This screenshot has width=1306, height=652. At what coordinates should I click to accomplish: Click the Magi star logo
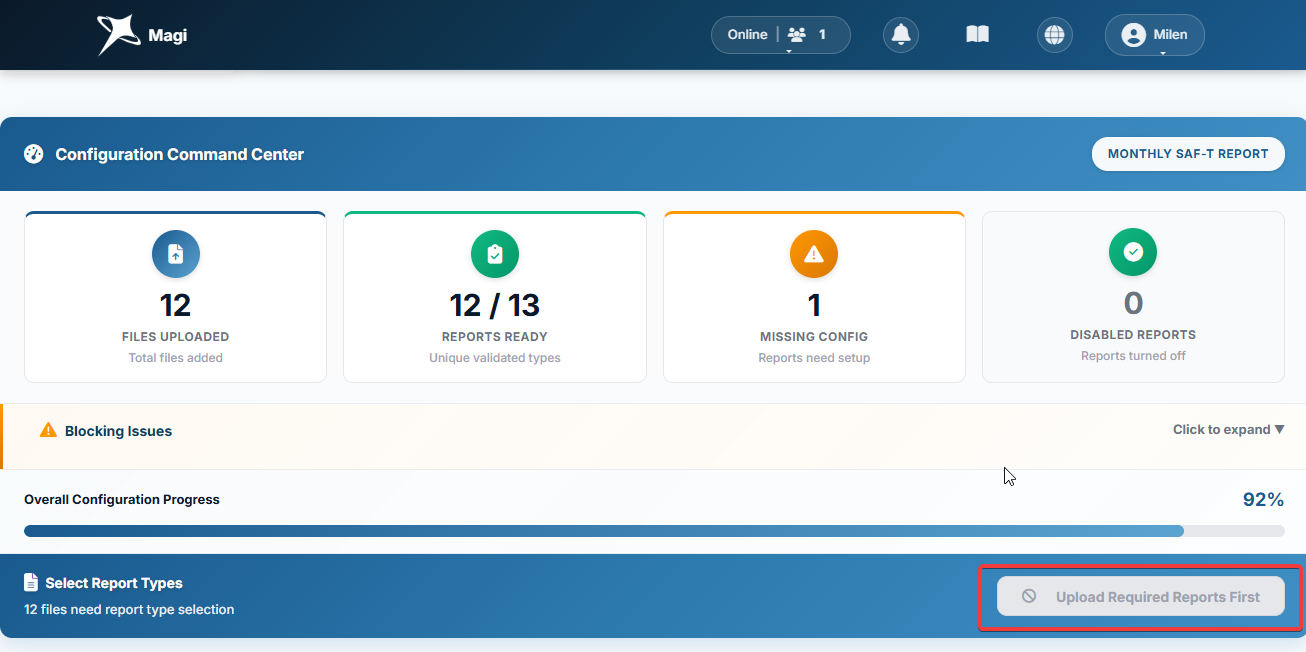click(x=118, y=35)
